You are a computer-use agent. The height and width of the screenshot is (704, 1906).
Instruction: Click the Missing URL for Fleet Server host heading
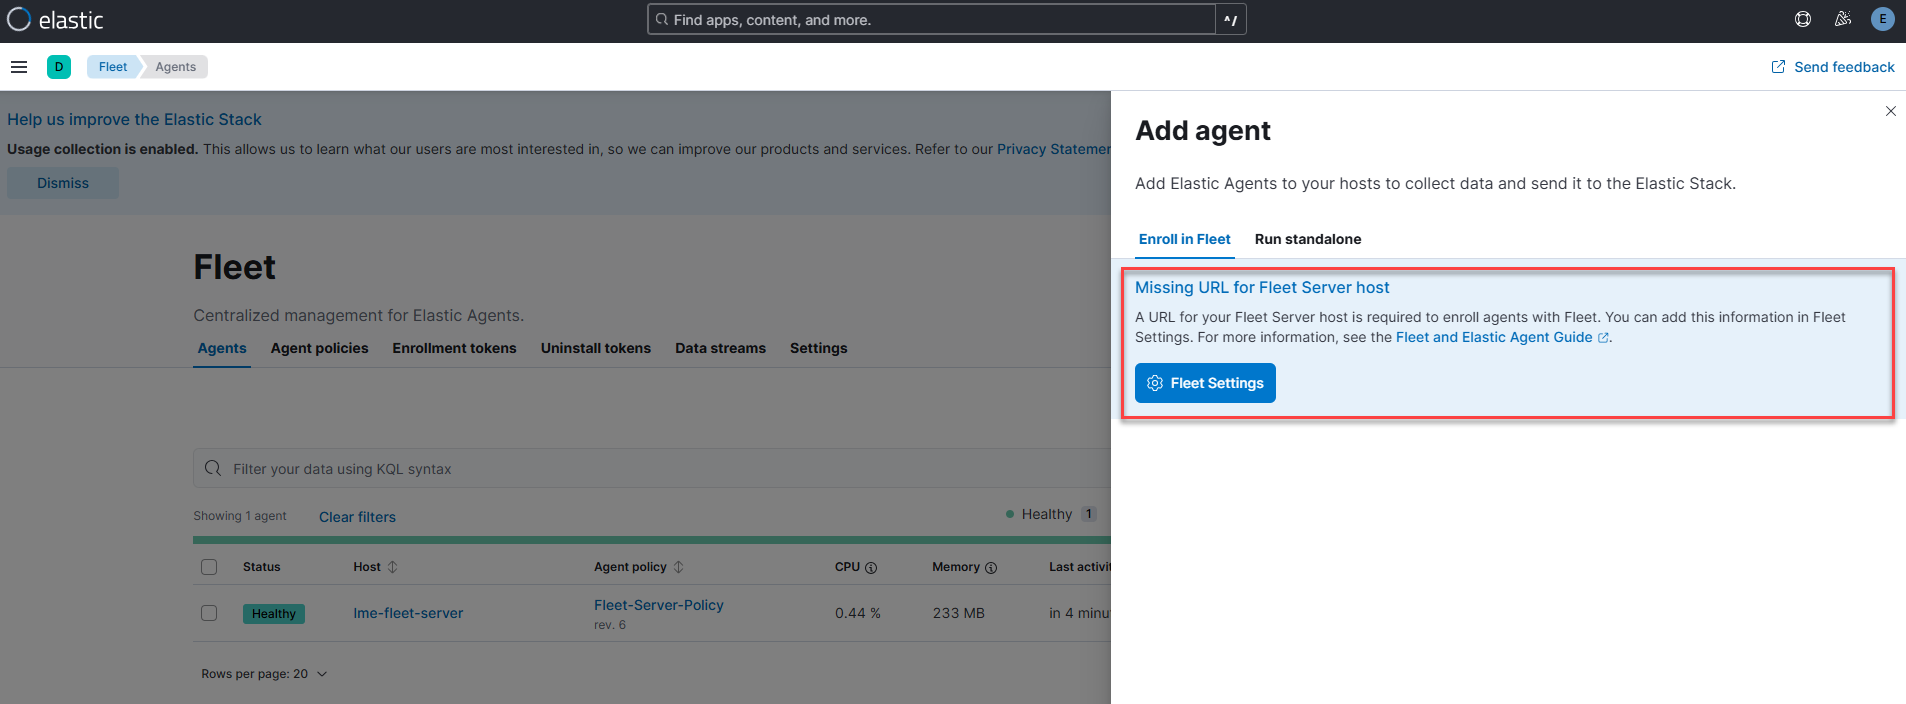click(1262, 288)
